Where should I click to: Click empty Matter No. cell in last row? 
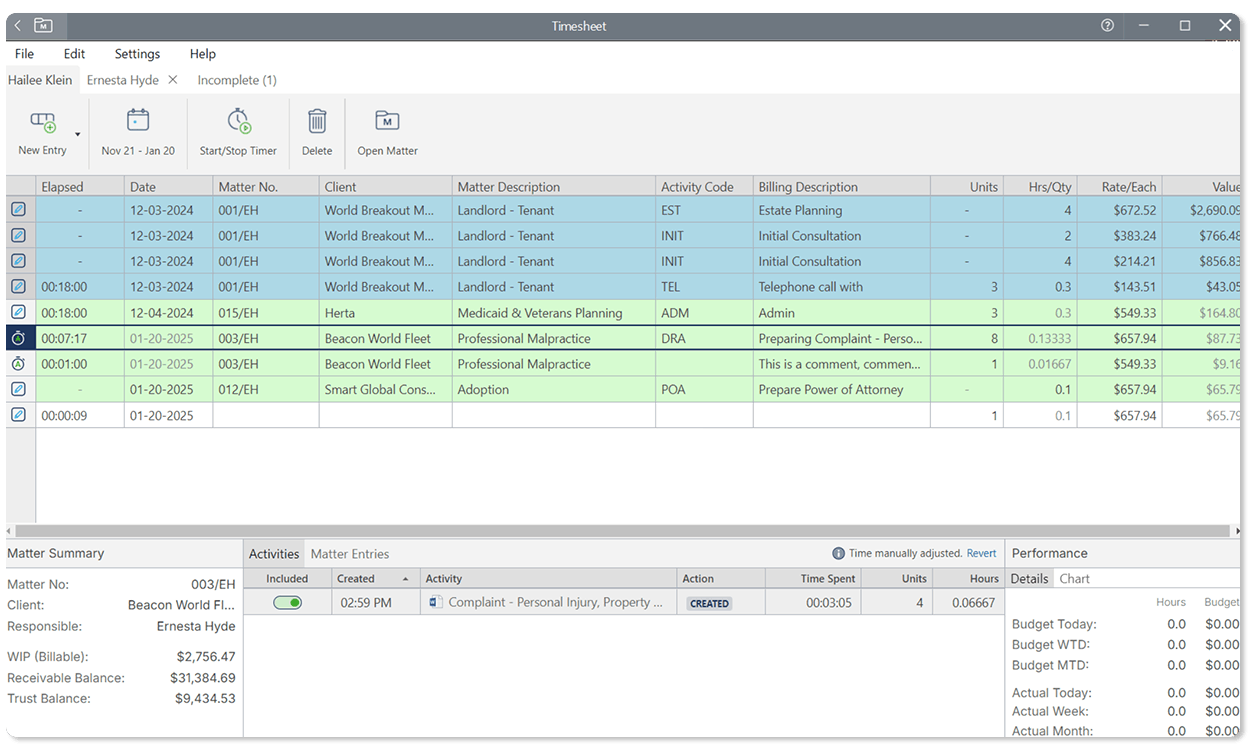point(265,416)
